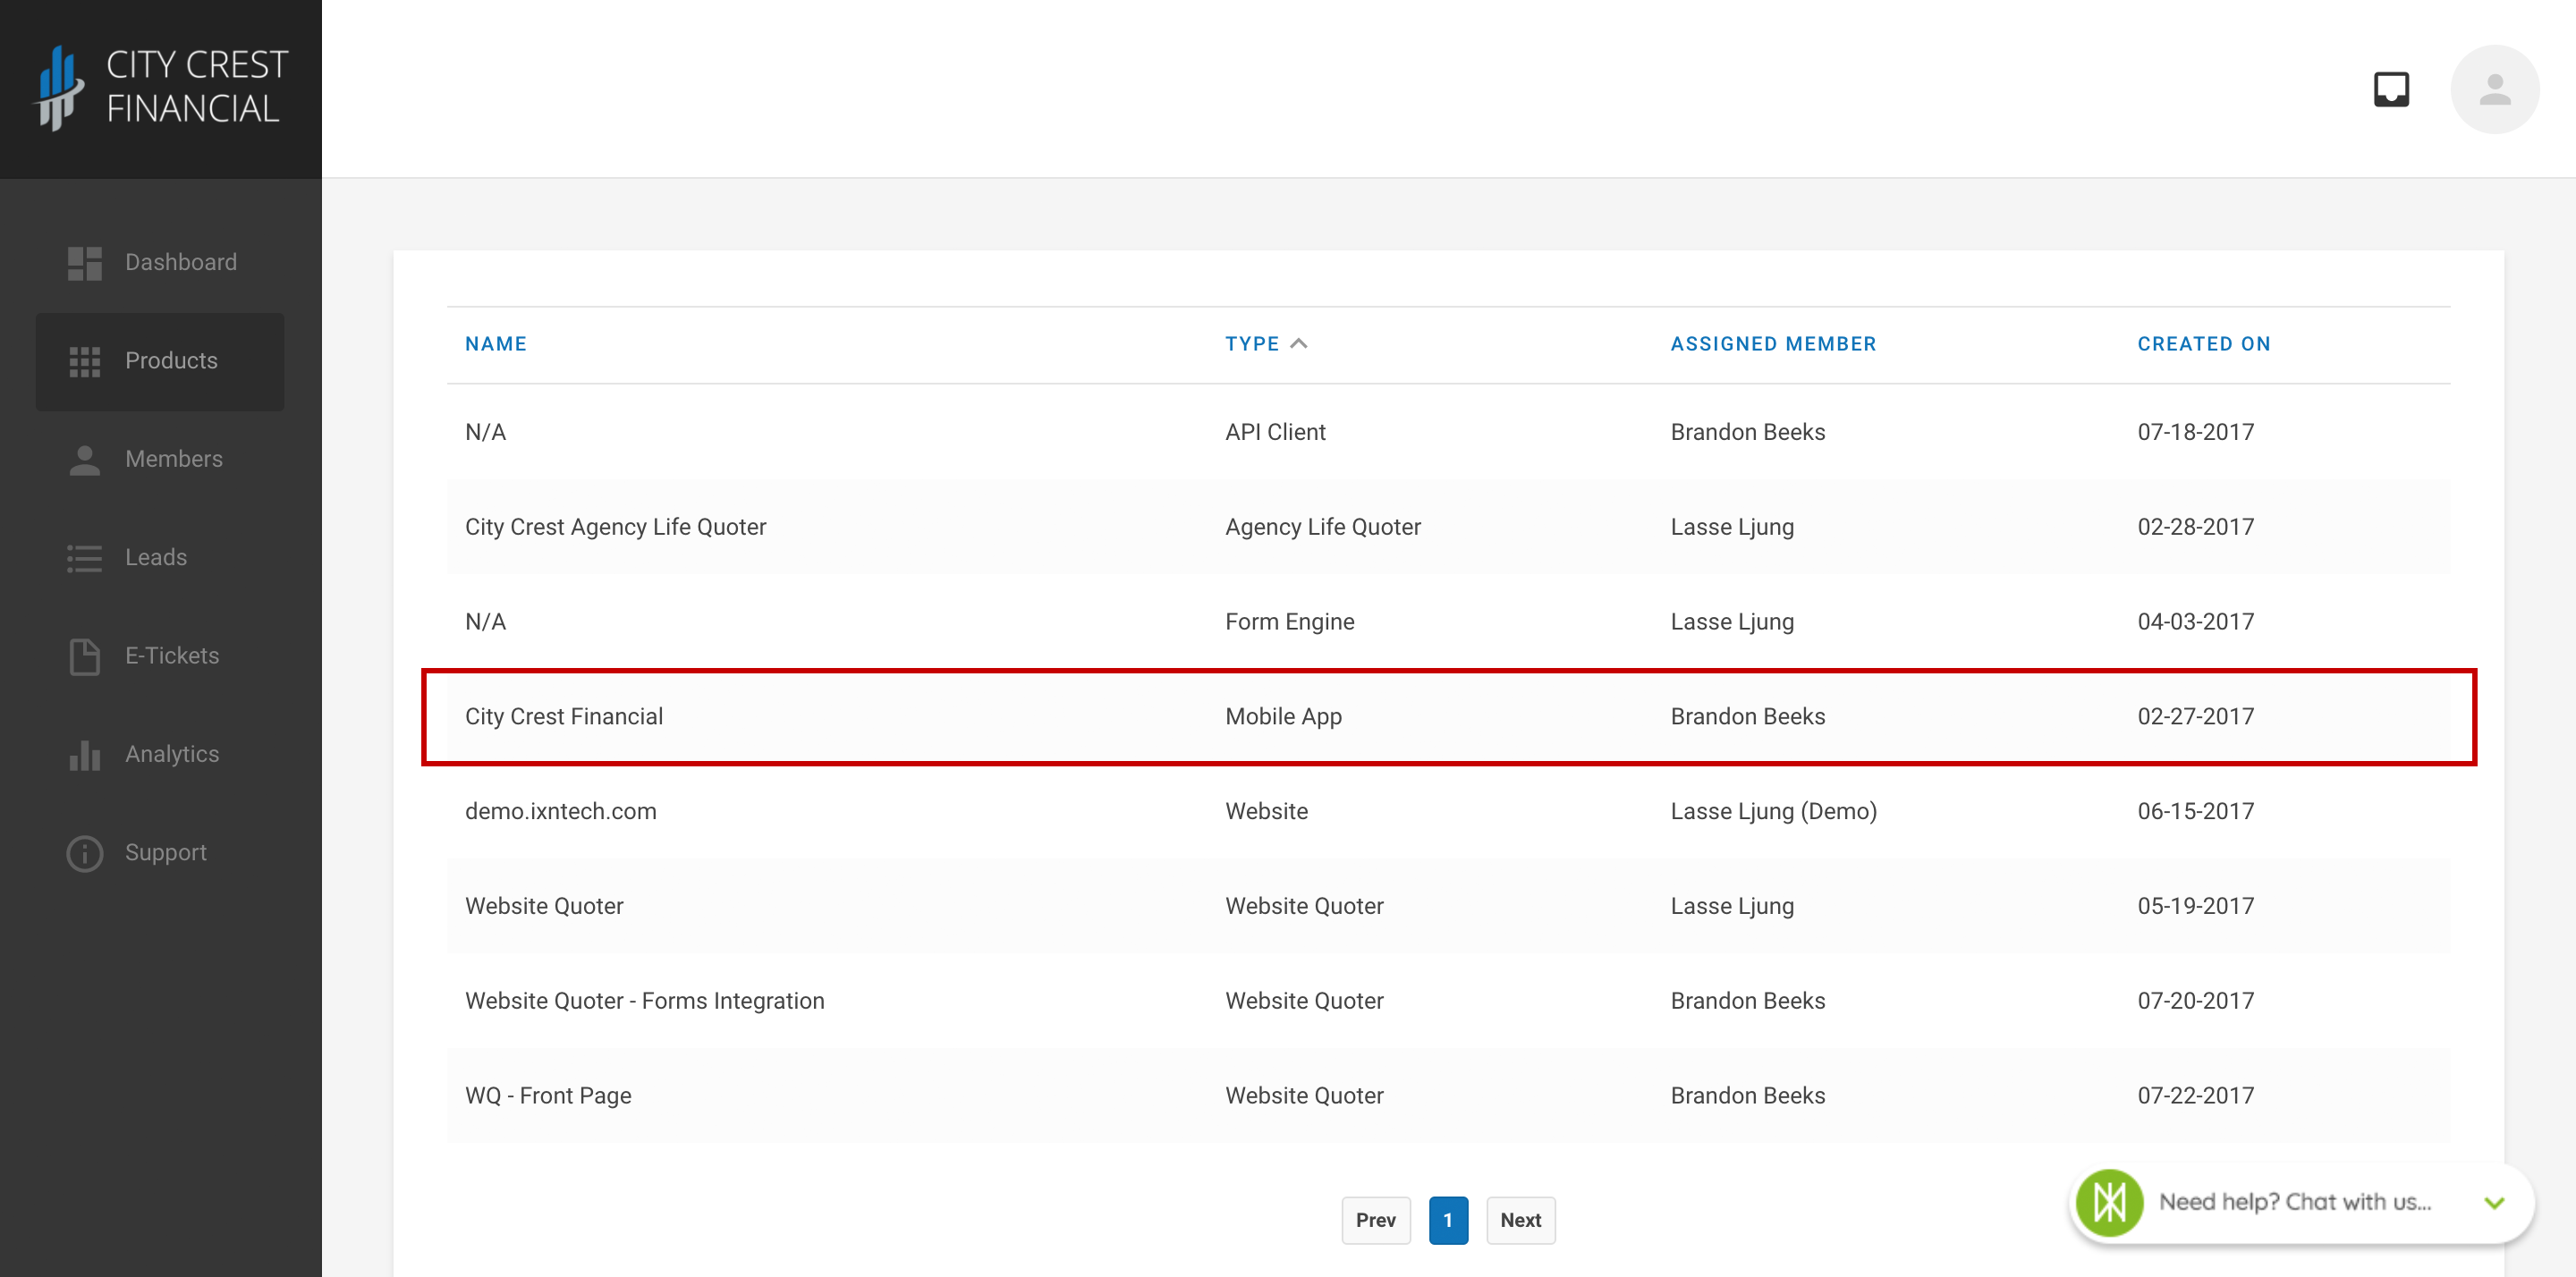This screenshot has height=1277, width=2576.
Task: Select N/A name in API Client row
Action: (x=485, y=432)
